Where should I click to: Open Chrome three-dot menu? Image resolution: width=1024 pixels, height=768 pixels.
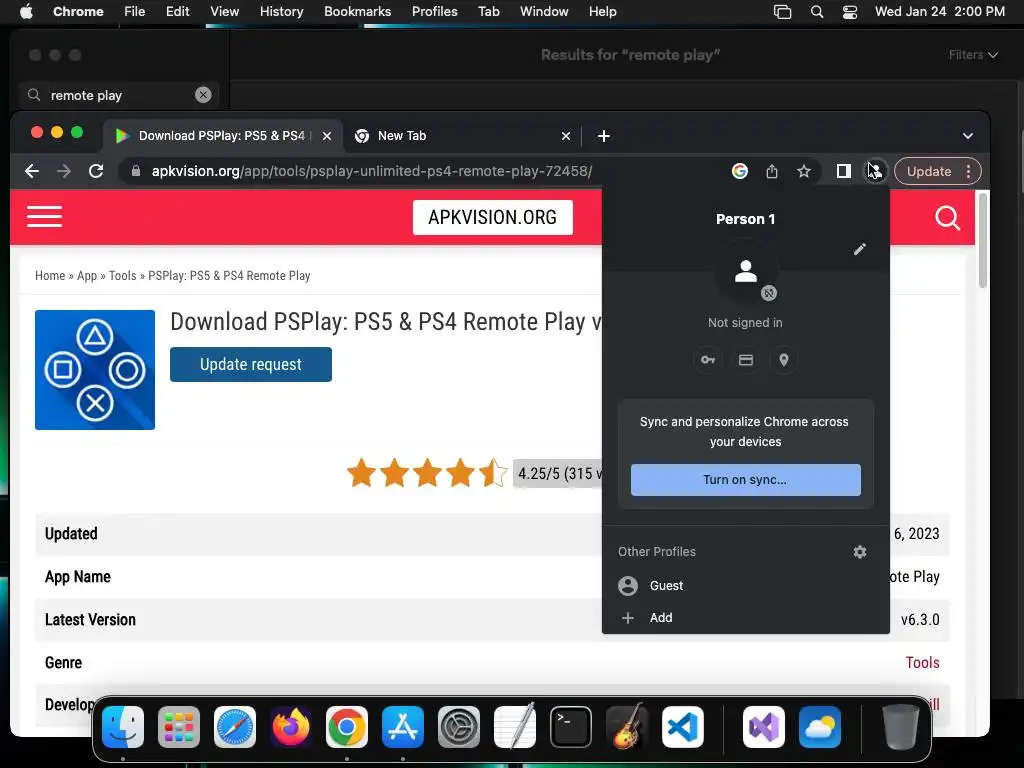[x=968, y=171]
